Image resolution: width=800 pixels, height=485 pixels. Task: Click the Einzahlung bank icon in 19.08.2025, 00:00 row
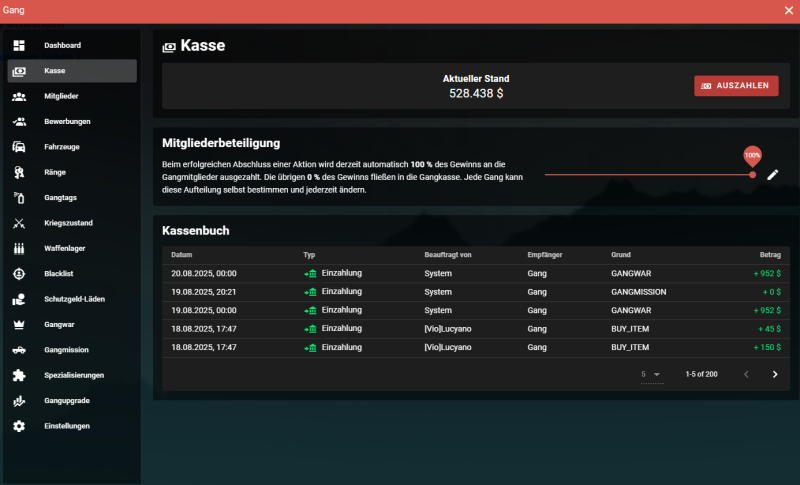[x=310, y=311]
